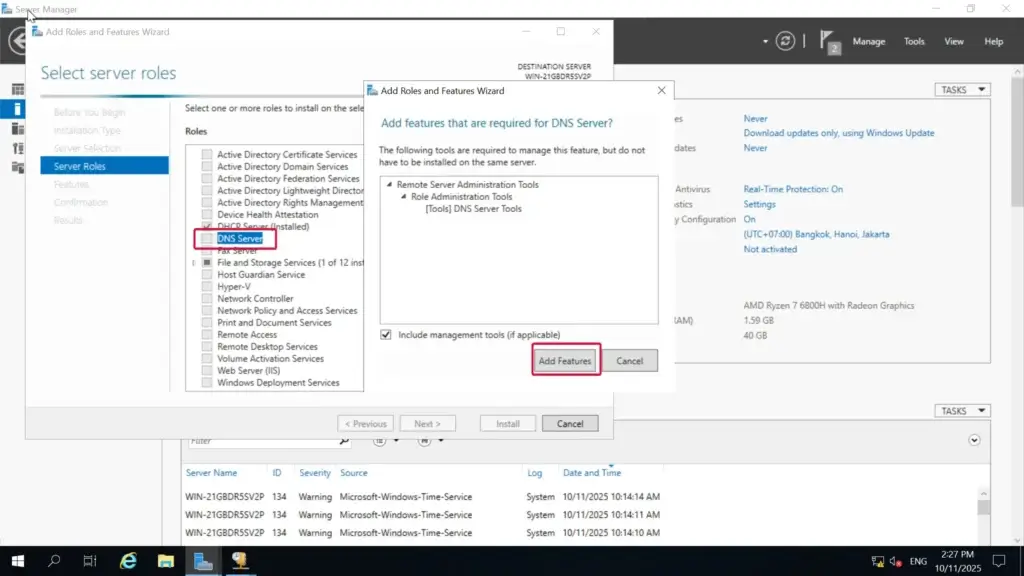1024x576 pixels.
Task: Open the Dashboard icon in the sidebar
Action: [17, 90]
